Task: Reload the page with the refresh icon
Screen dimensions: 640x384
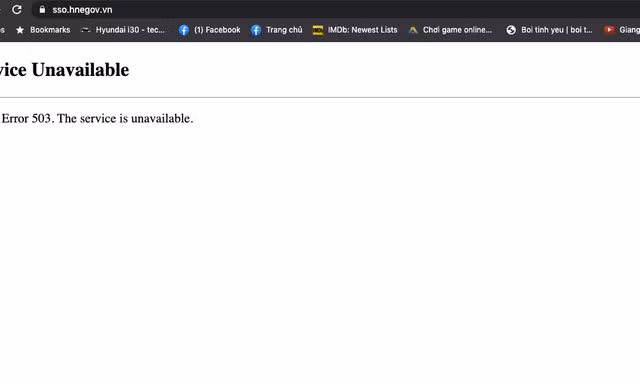Action: coord(17,9)
